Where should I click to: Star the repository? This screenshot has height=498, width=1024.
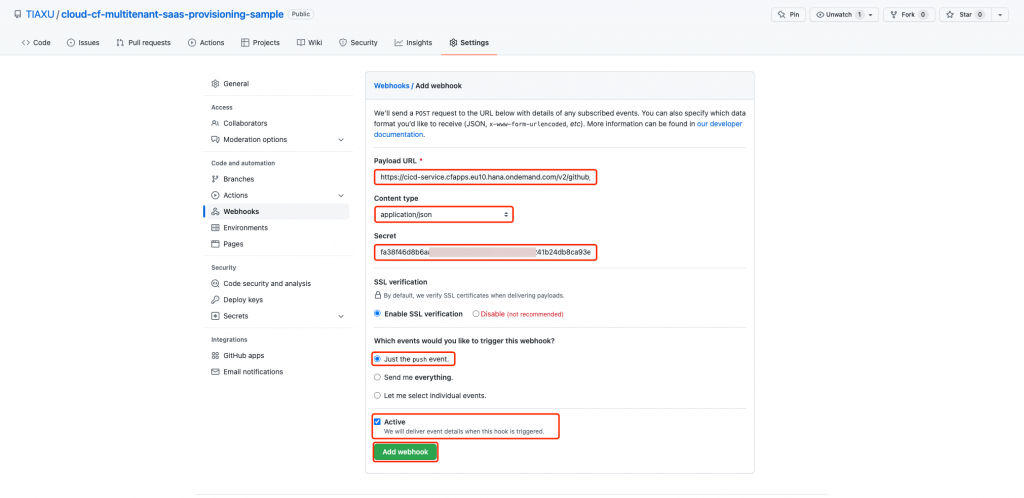965,14
